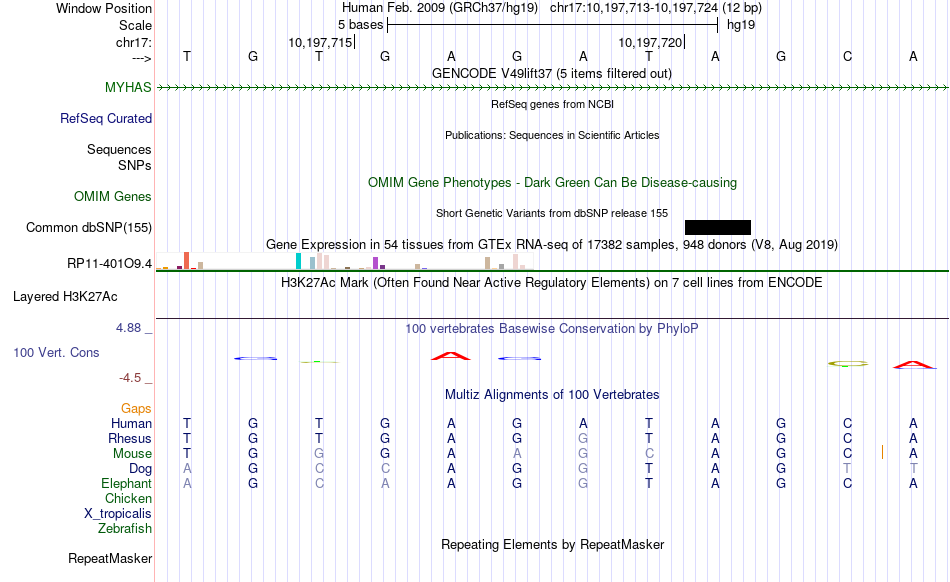Open Common dbSNP(155) track label

pos(89,227)
